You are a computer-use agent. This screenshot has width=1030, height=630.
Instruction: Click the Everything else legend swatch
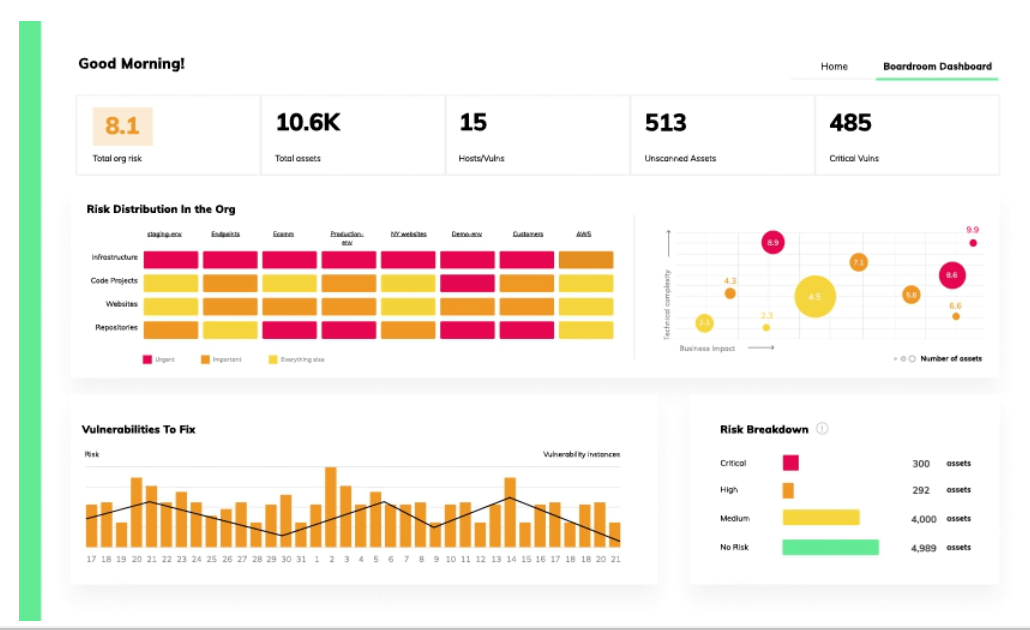click(273, 359)
